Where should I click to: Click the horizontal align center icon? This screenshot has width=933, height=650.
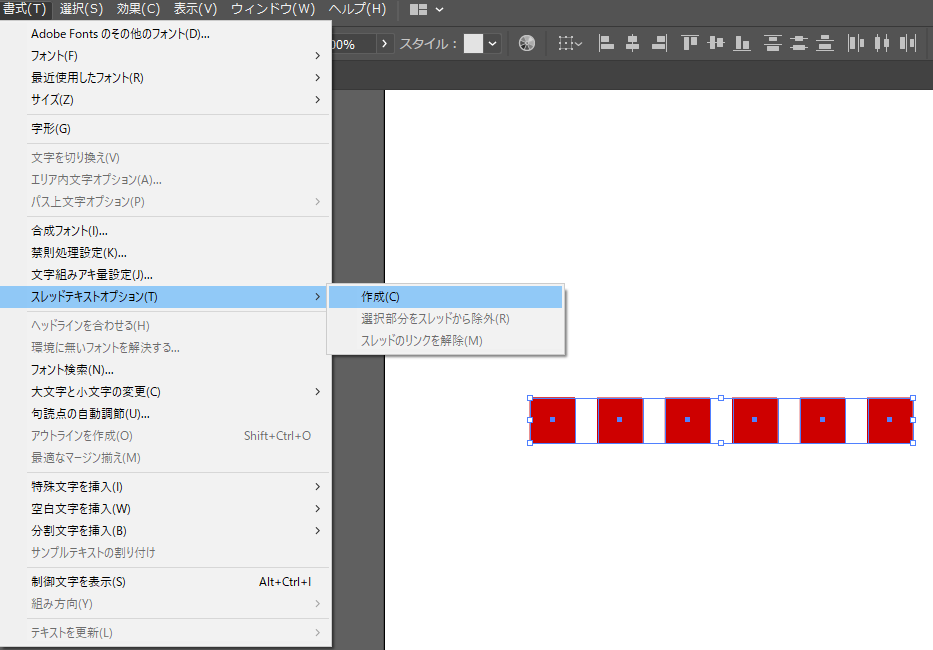632,43
